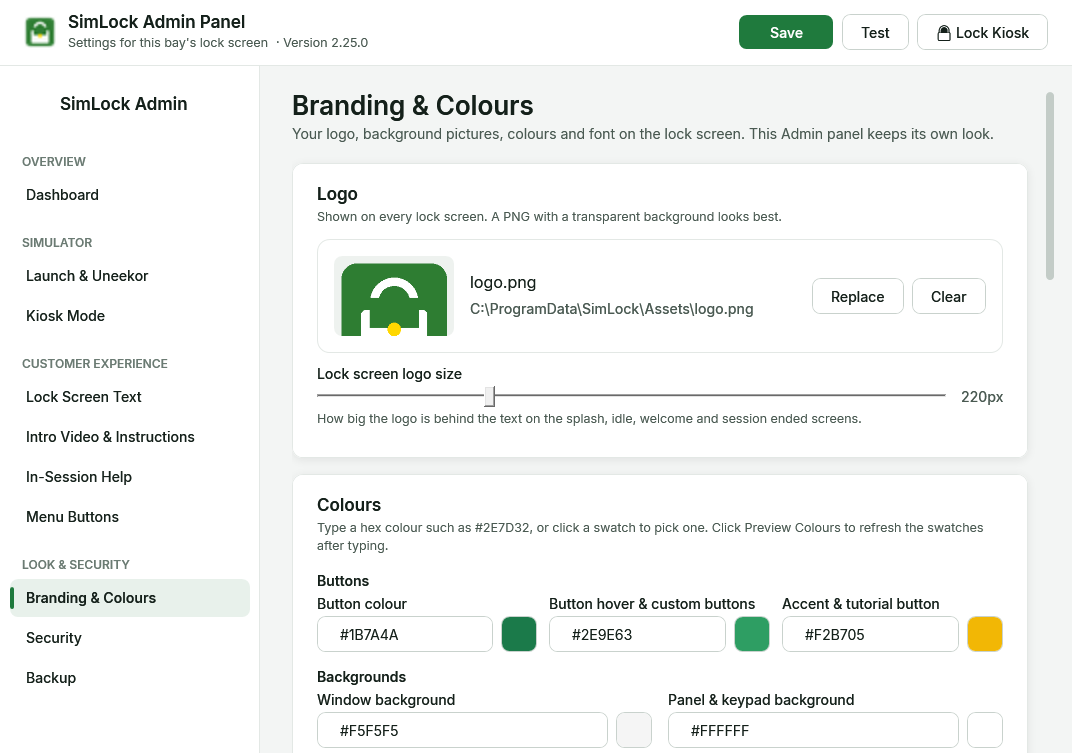Click the page vertical scrollbar

point(1049,186)
